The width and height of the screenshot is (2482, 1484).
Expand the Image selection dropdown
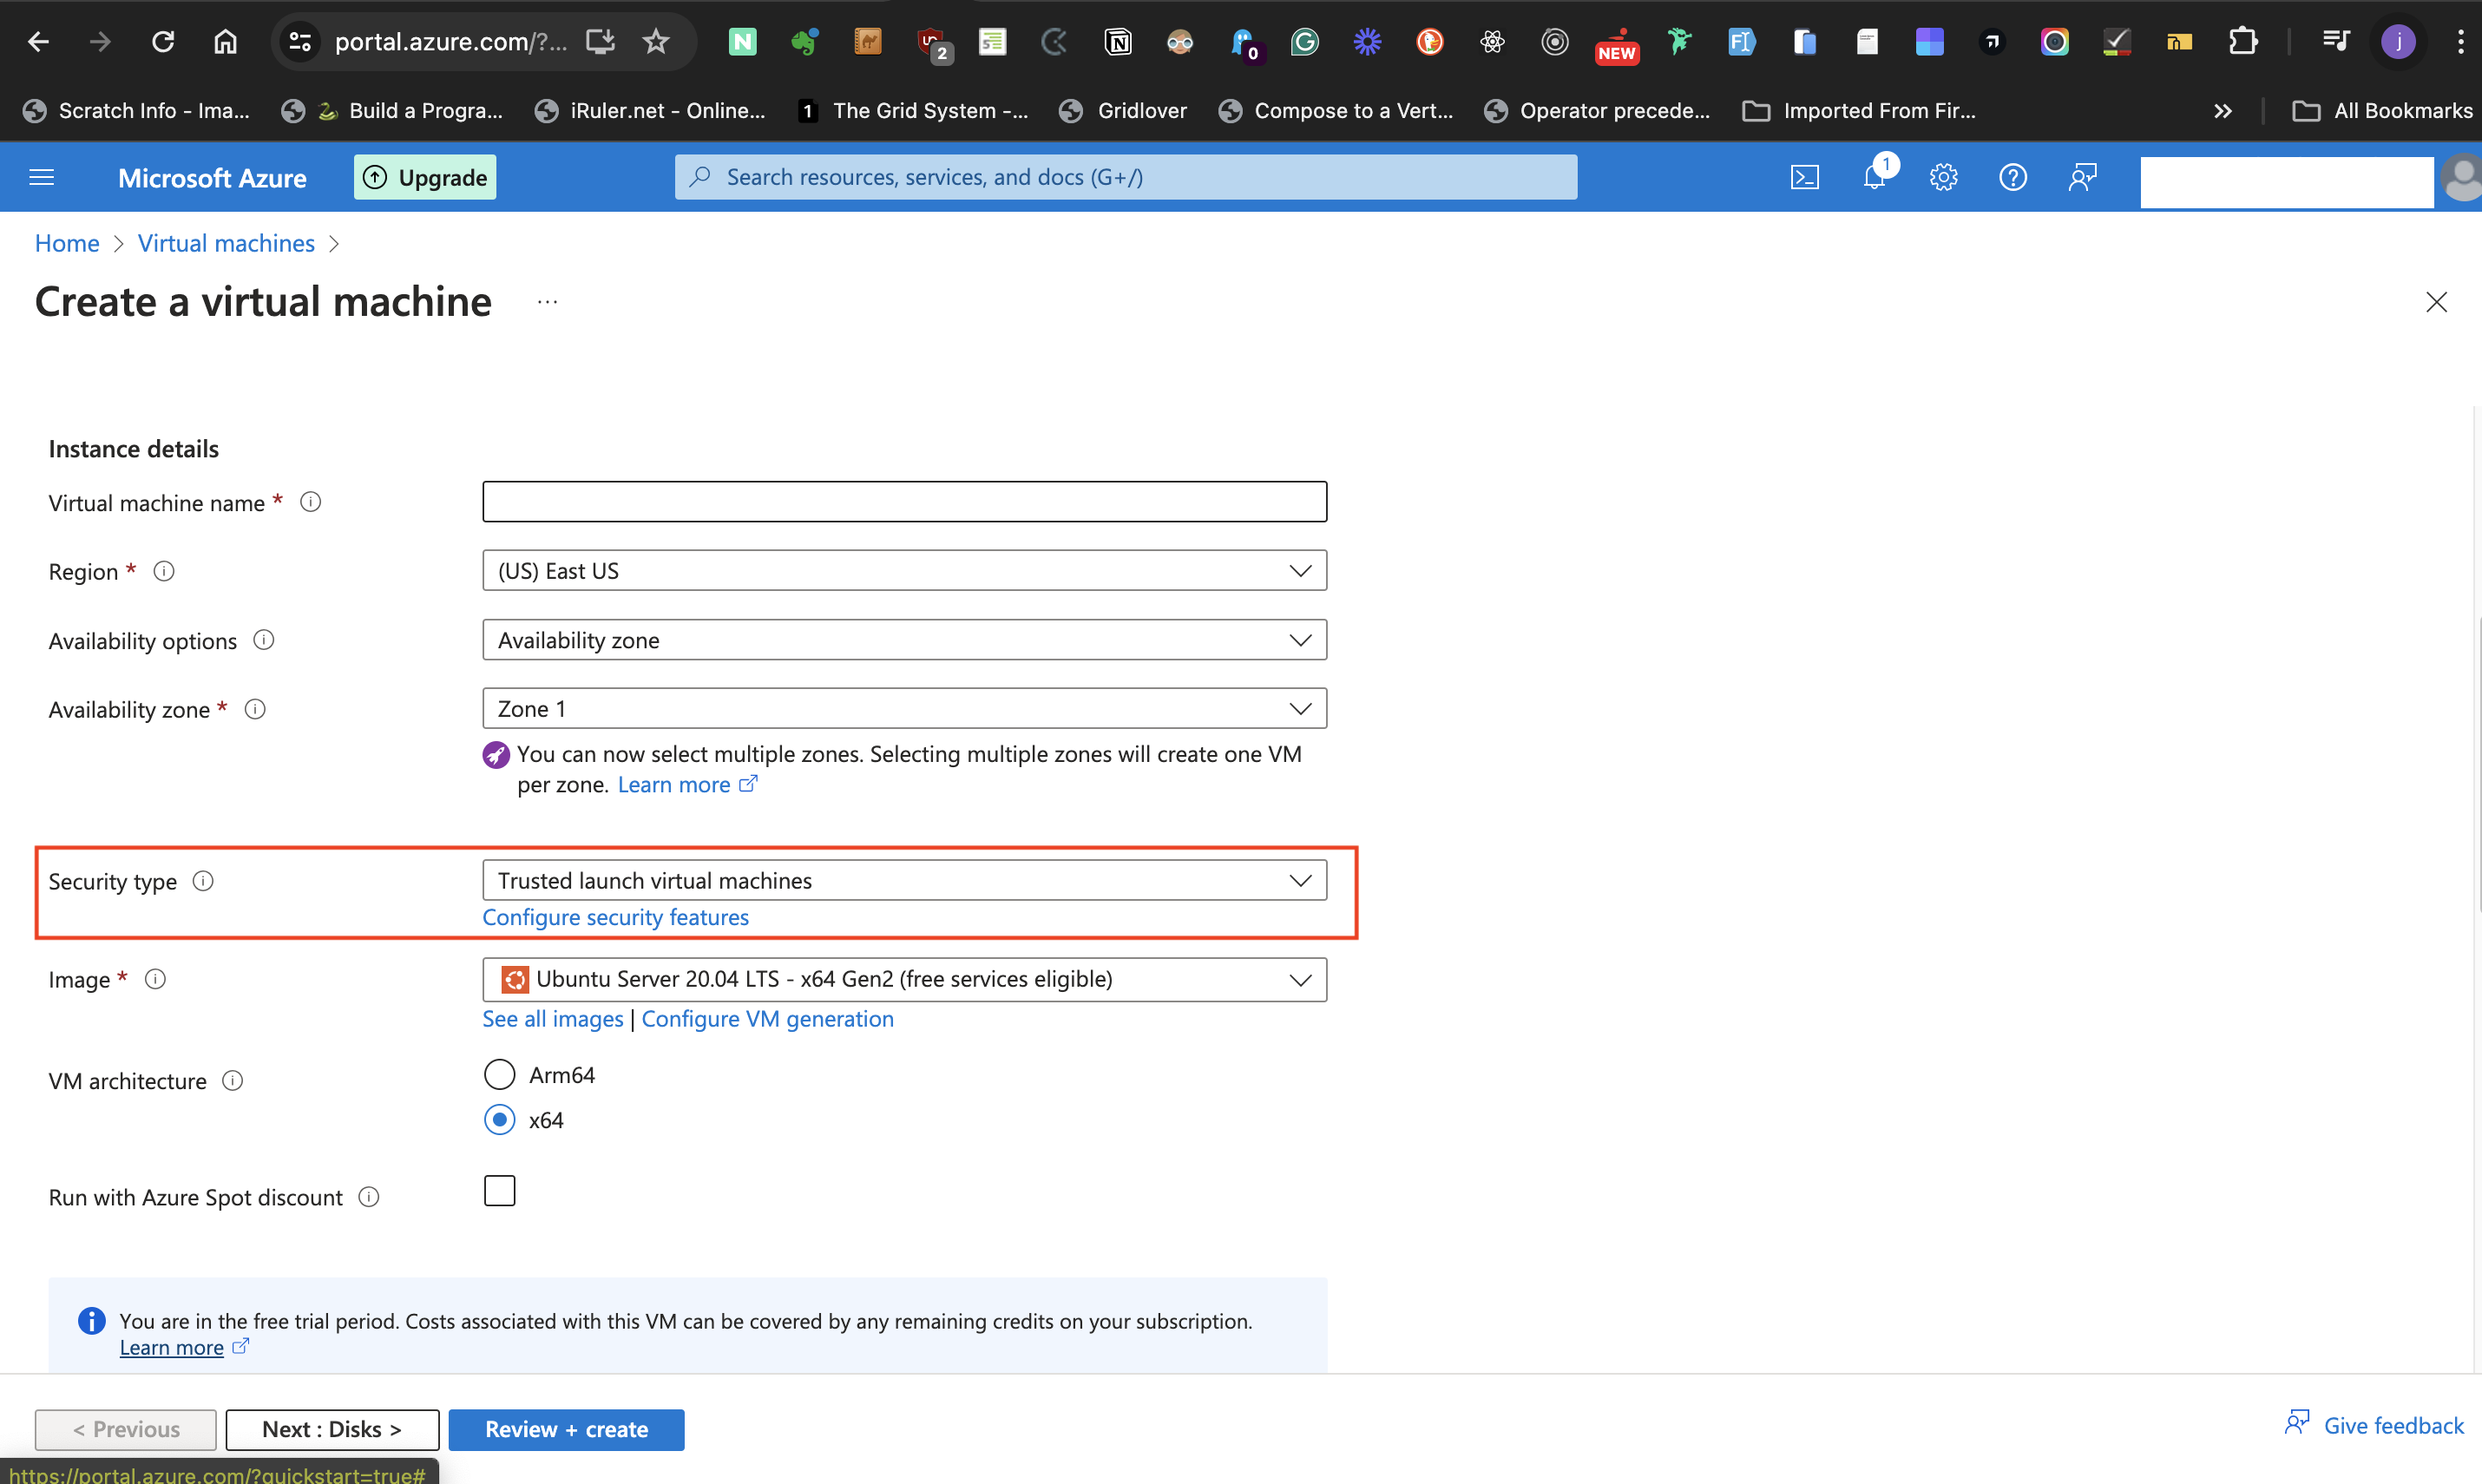pos(904,979)
